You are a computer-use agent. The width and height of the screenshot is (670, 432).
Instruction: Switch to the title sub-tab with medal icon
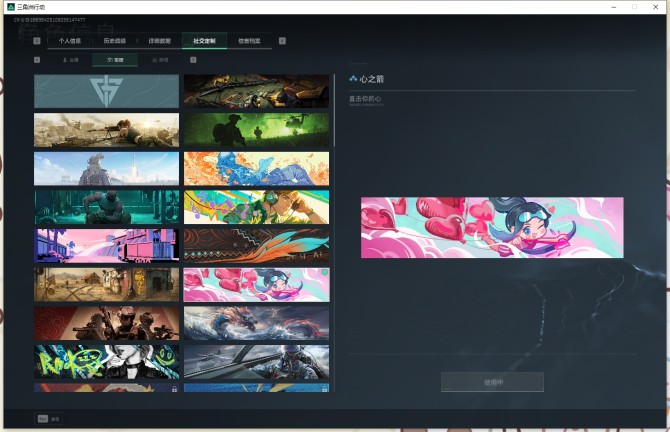click(160, 60)
